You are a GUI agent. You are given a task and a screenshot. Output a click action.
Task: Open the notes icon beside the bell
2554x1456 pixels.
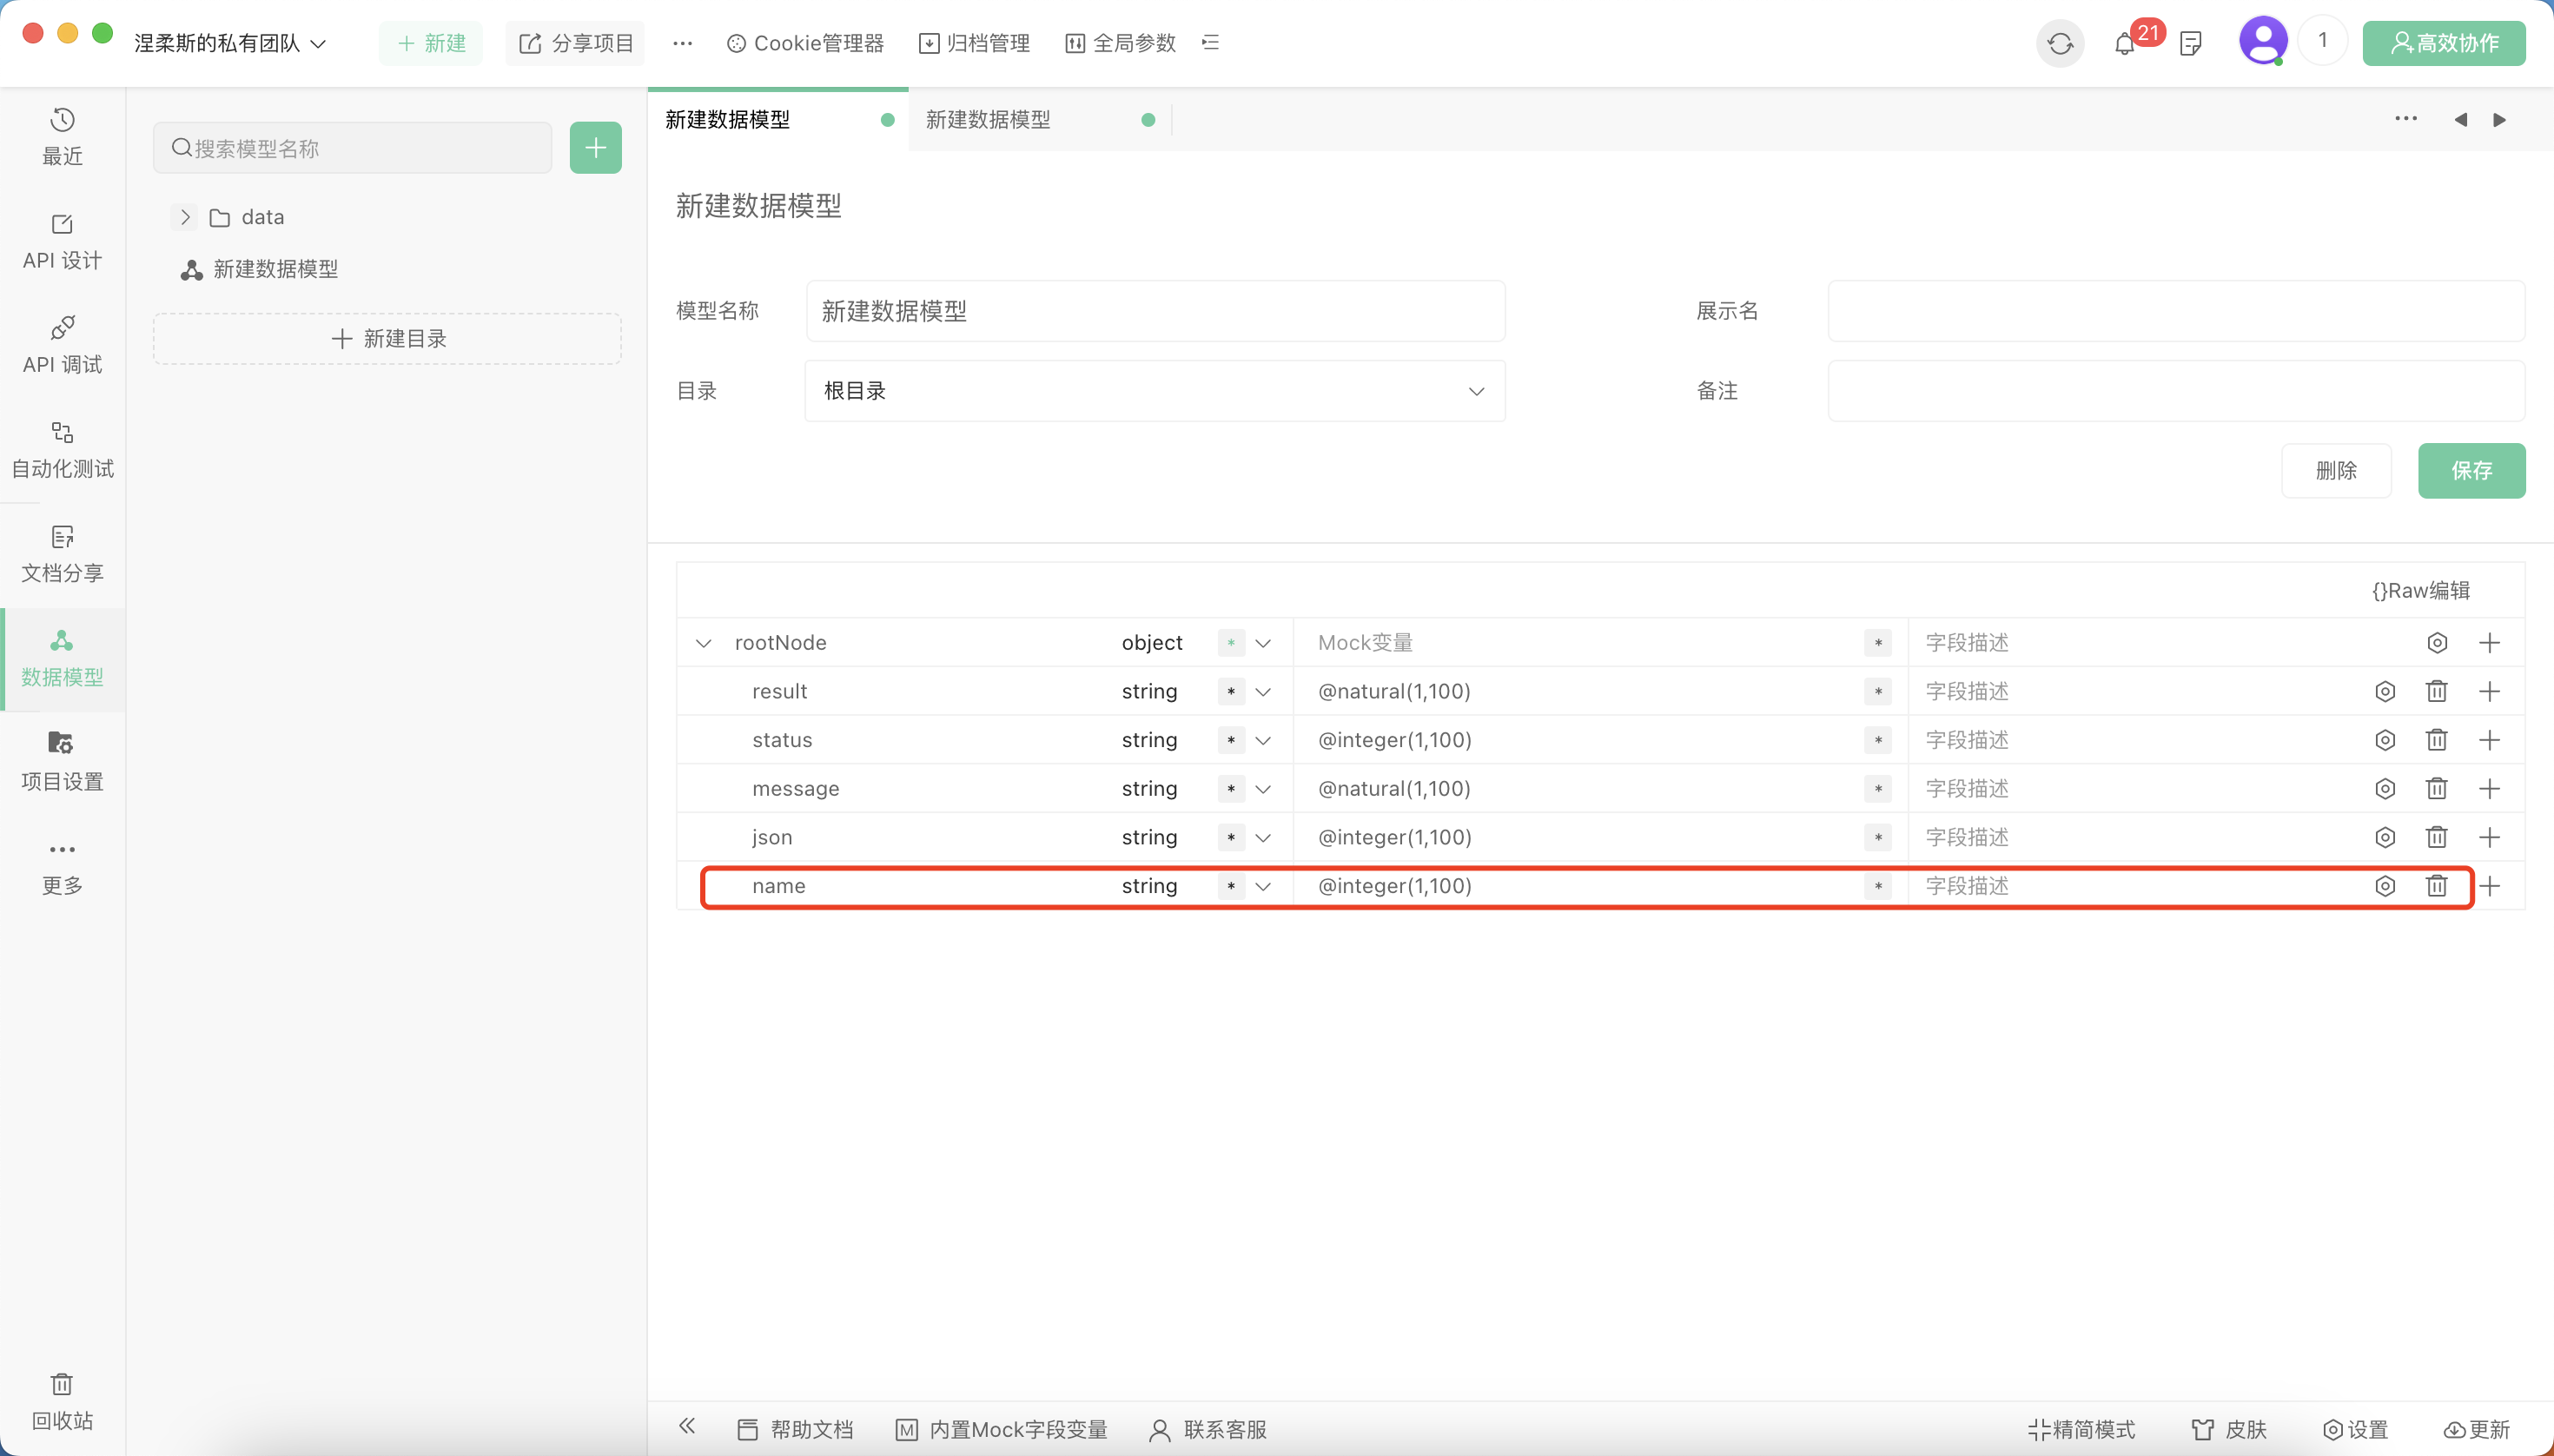[x=2190, y=43]
